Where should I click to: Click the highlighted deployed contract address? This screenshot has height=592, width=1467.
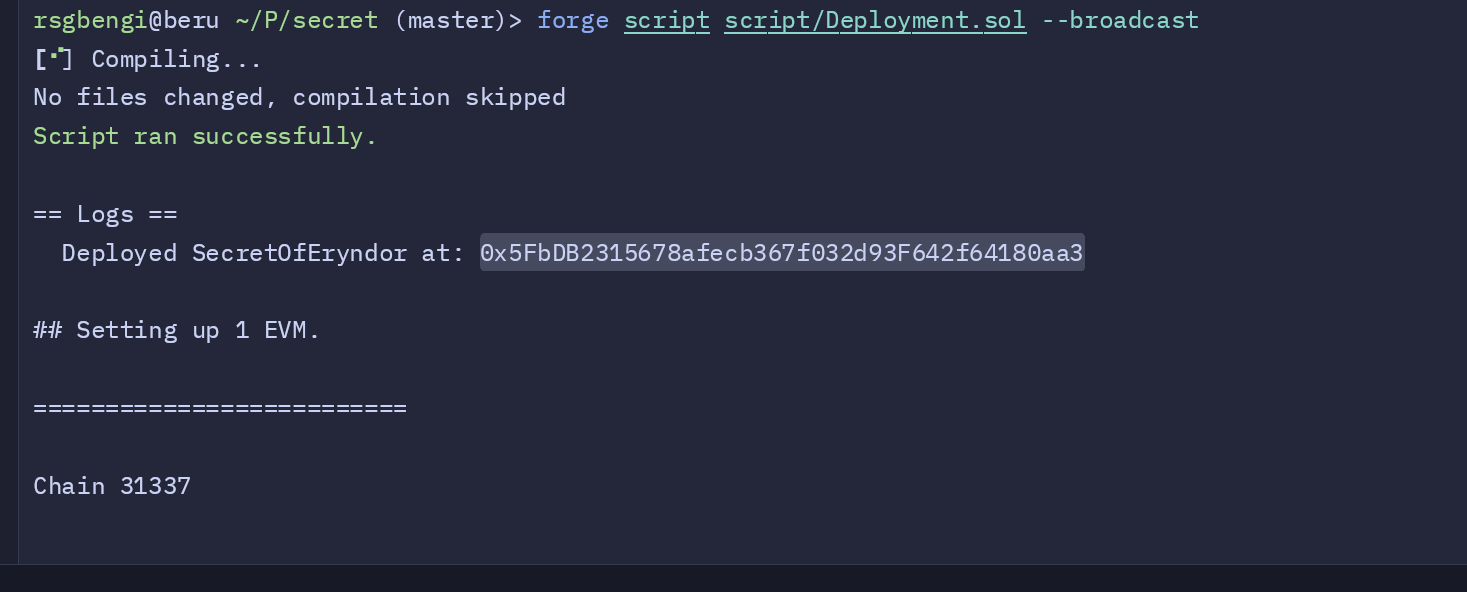pos(782,253)
